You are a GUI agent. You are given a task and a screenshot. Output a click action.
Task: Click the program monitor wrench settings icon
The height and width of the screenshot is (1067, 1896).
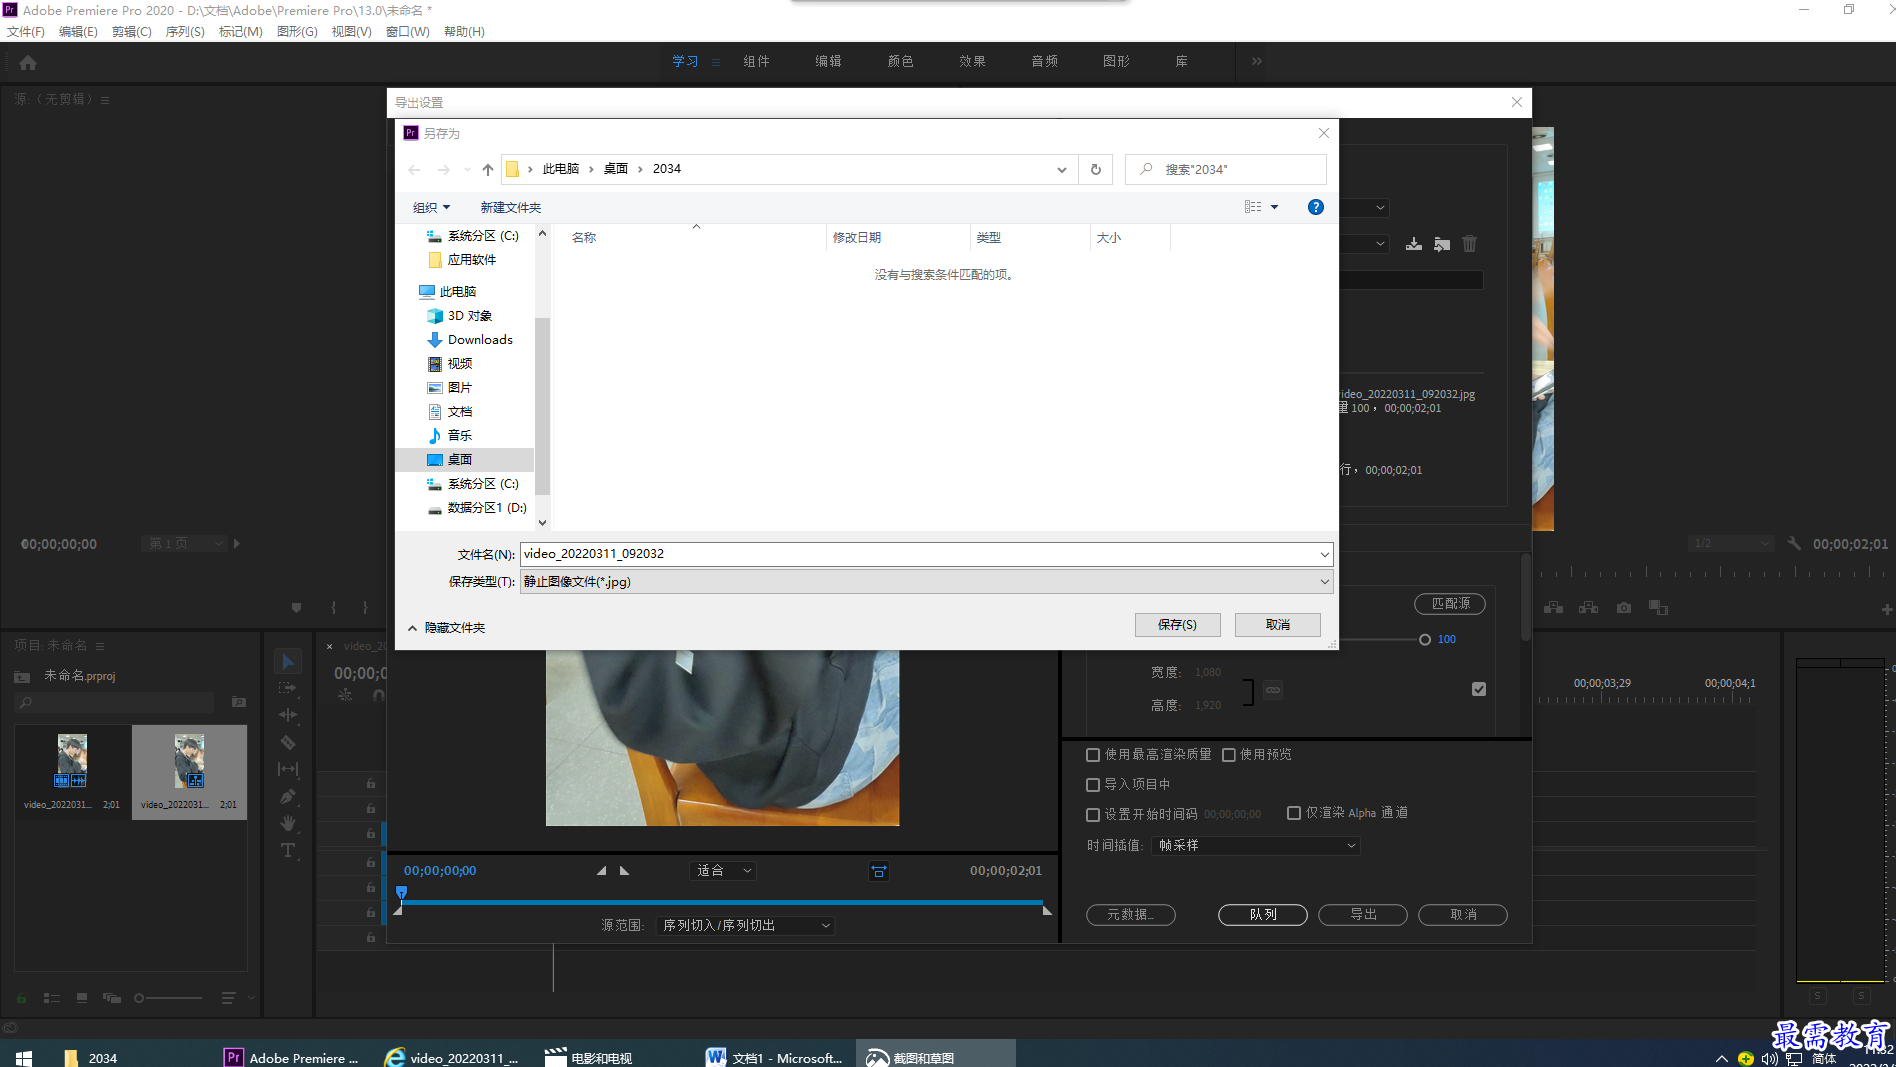click(x=1794, y=544)
